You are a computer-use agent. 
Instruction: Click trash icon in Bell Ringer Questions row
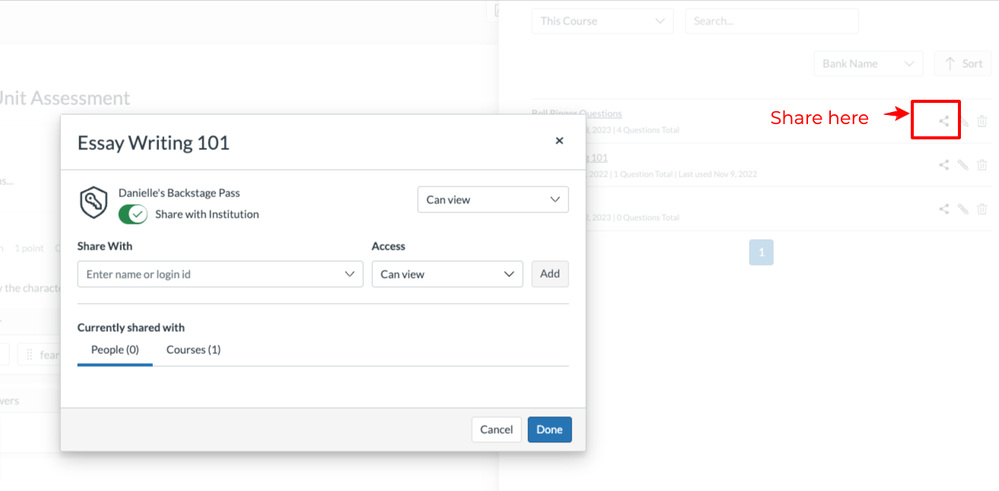[982, 122]
